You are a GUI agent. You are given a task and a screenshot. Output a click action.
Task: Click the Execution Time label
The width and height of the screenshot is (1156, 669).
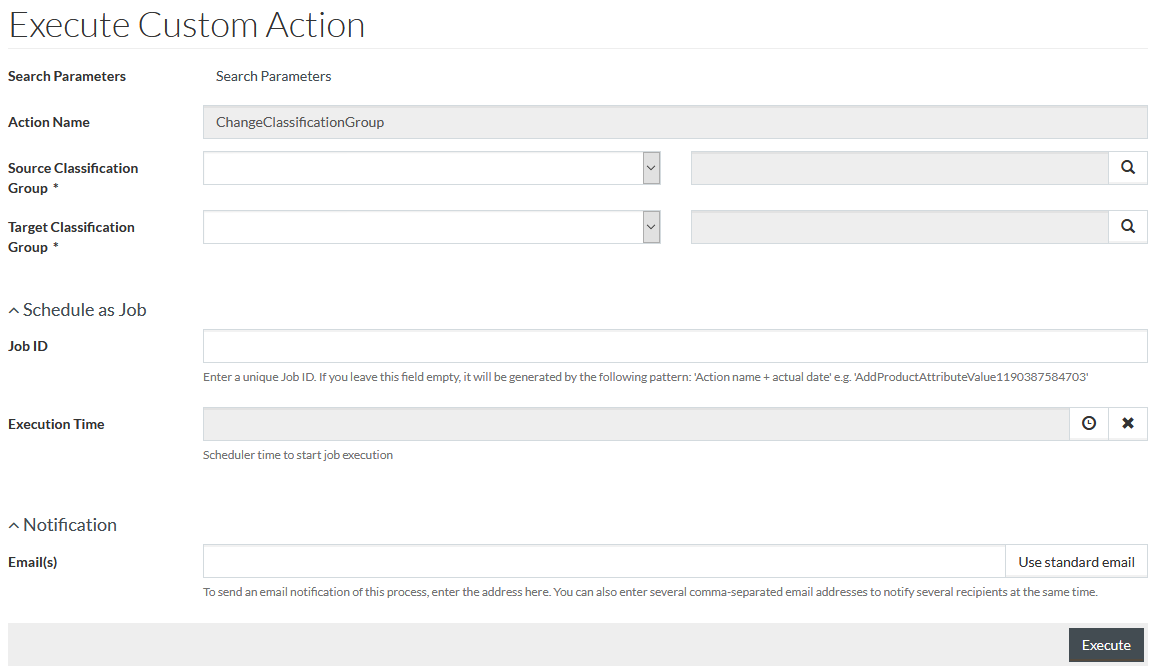point(56,424)
